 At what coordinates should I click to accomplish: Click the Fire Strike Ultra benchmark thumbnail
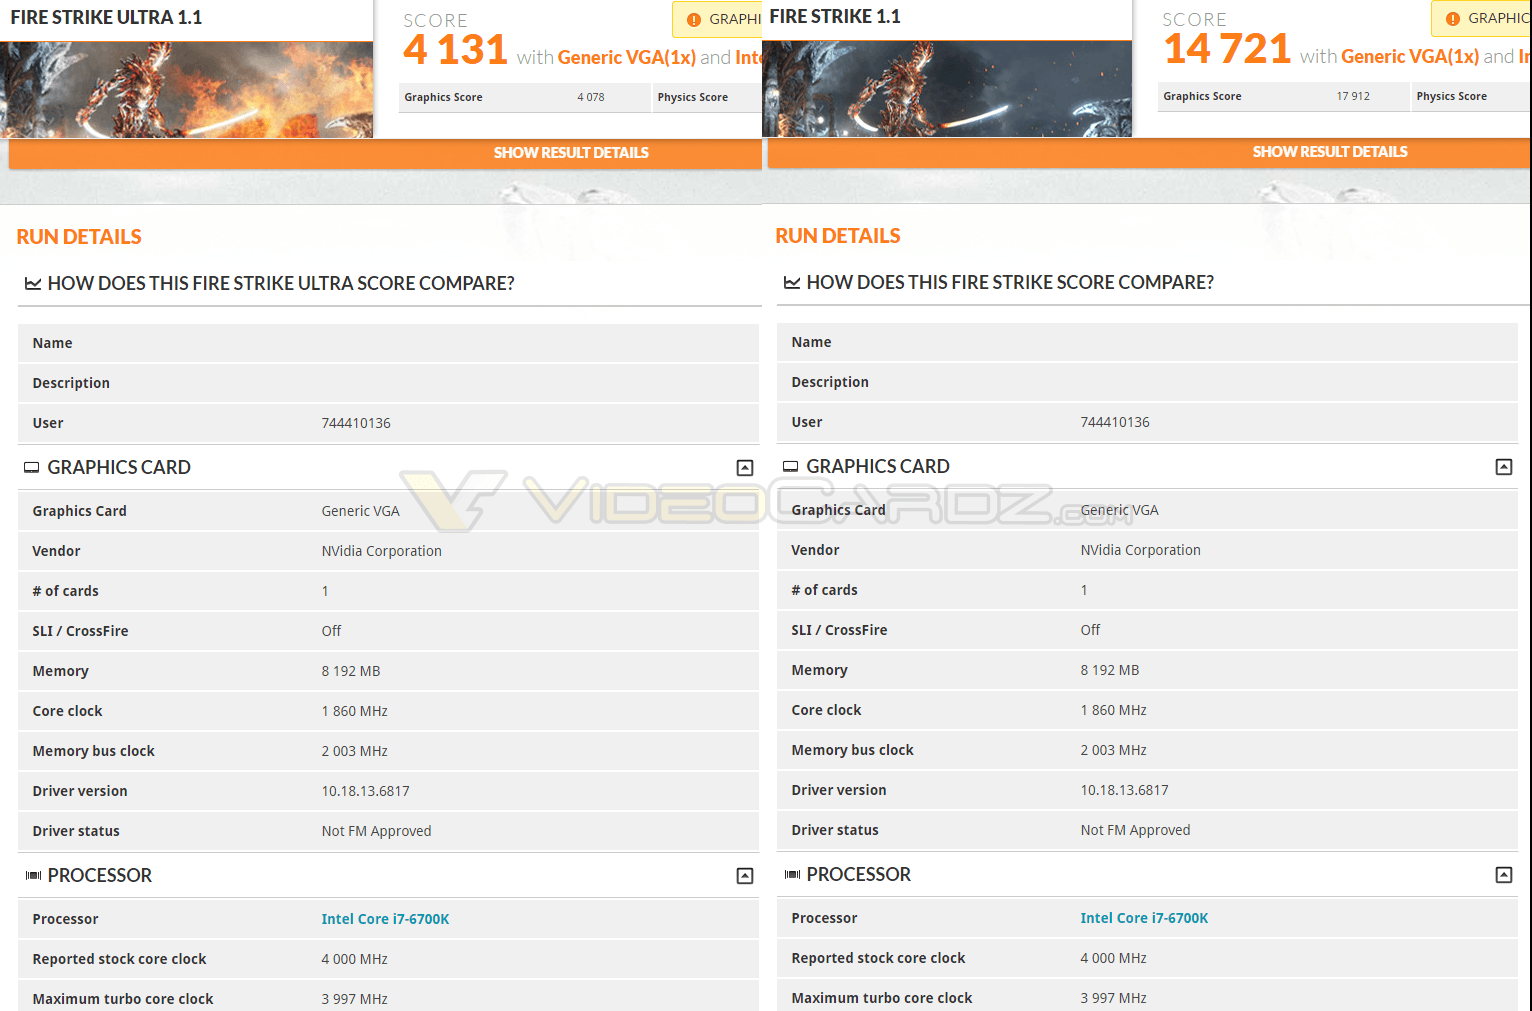(x=186, y=90)
